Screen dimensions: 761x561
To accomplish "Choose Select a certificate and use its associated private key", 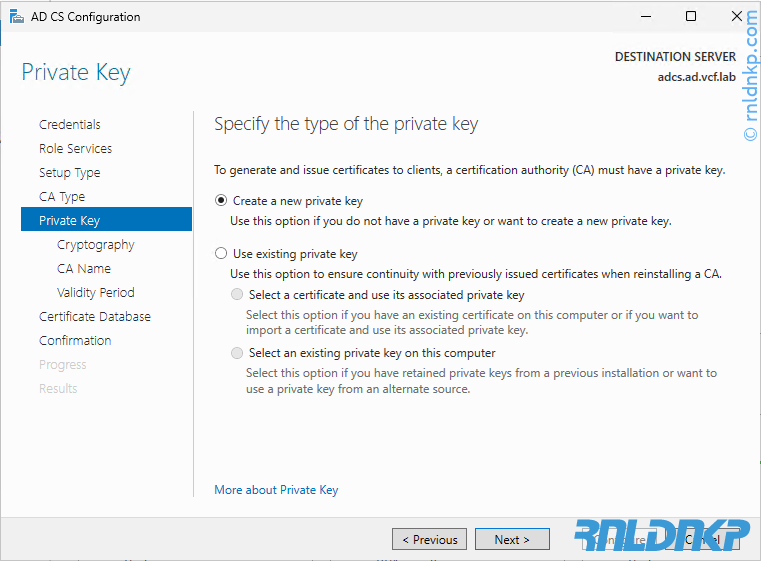I will pyautogui.click(x=237, y=295).
